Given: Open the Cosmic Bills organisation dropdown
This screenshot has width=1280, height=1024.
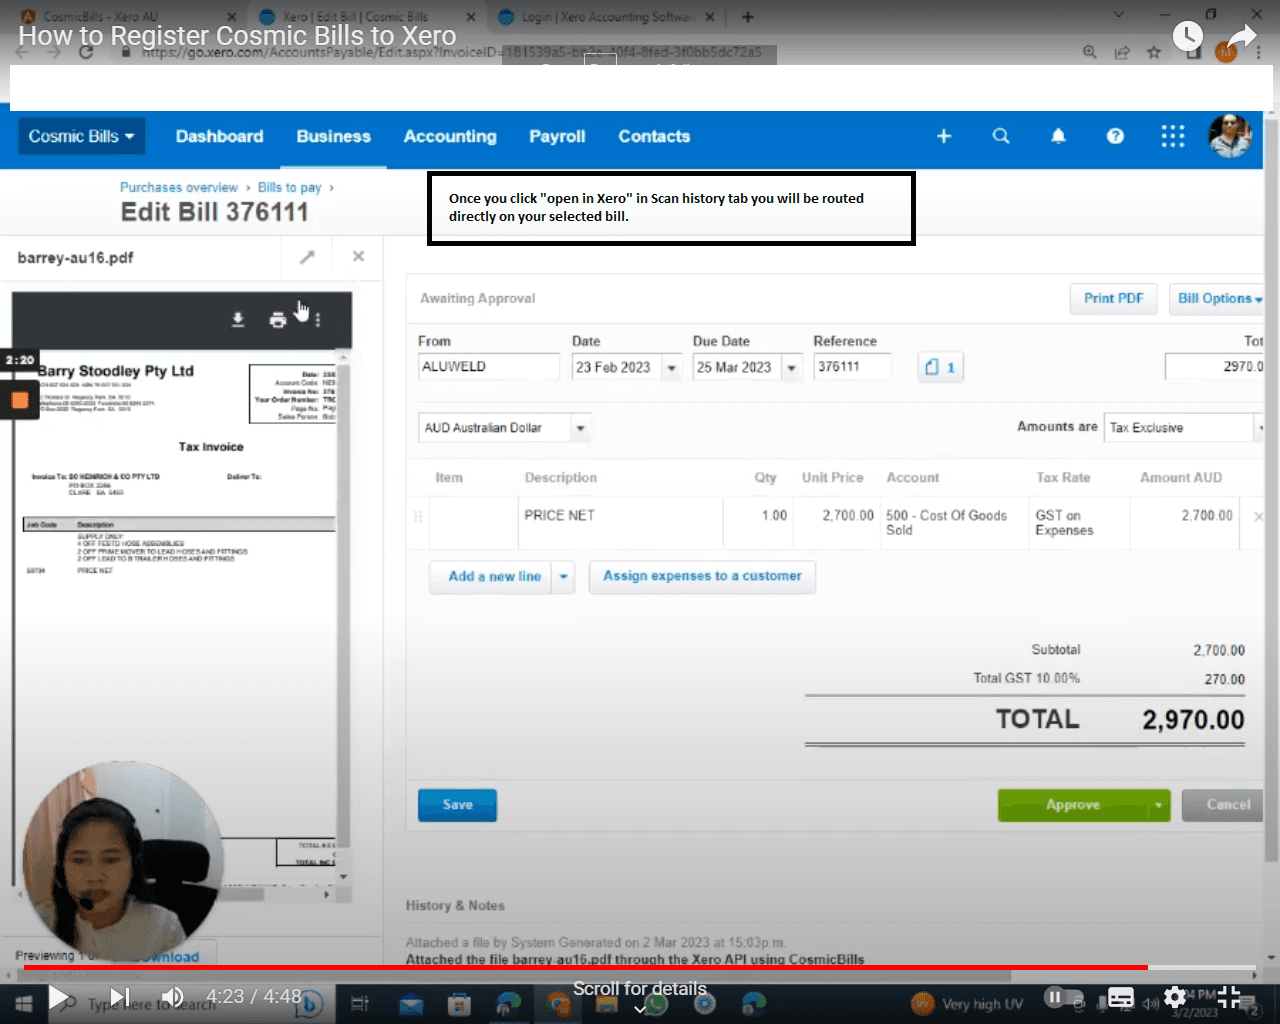Looking at the screenshot, I should 82,136.
